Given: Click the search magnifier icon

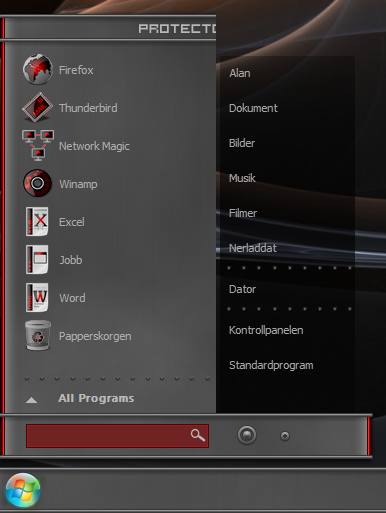Looking at the screenshot, I should click(x=197, y=435).
